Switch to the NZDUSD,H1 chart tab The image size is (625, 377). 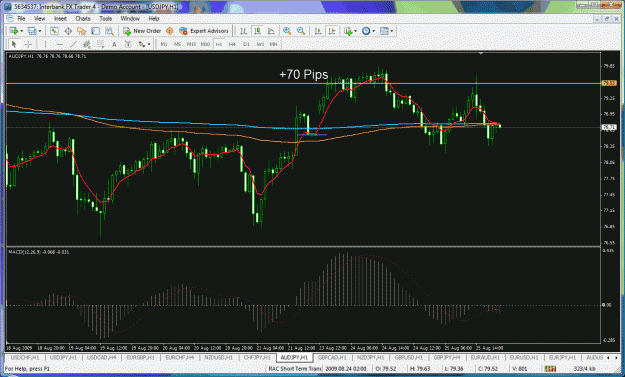218,357
